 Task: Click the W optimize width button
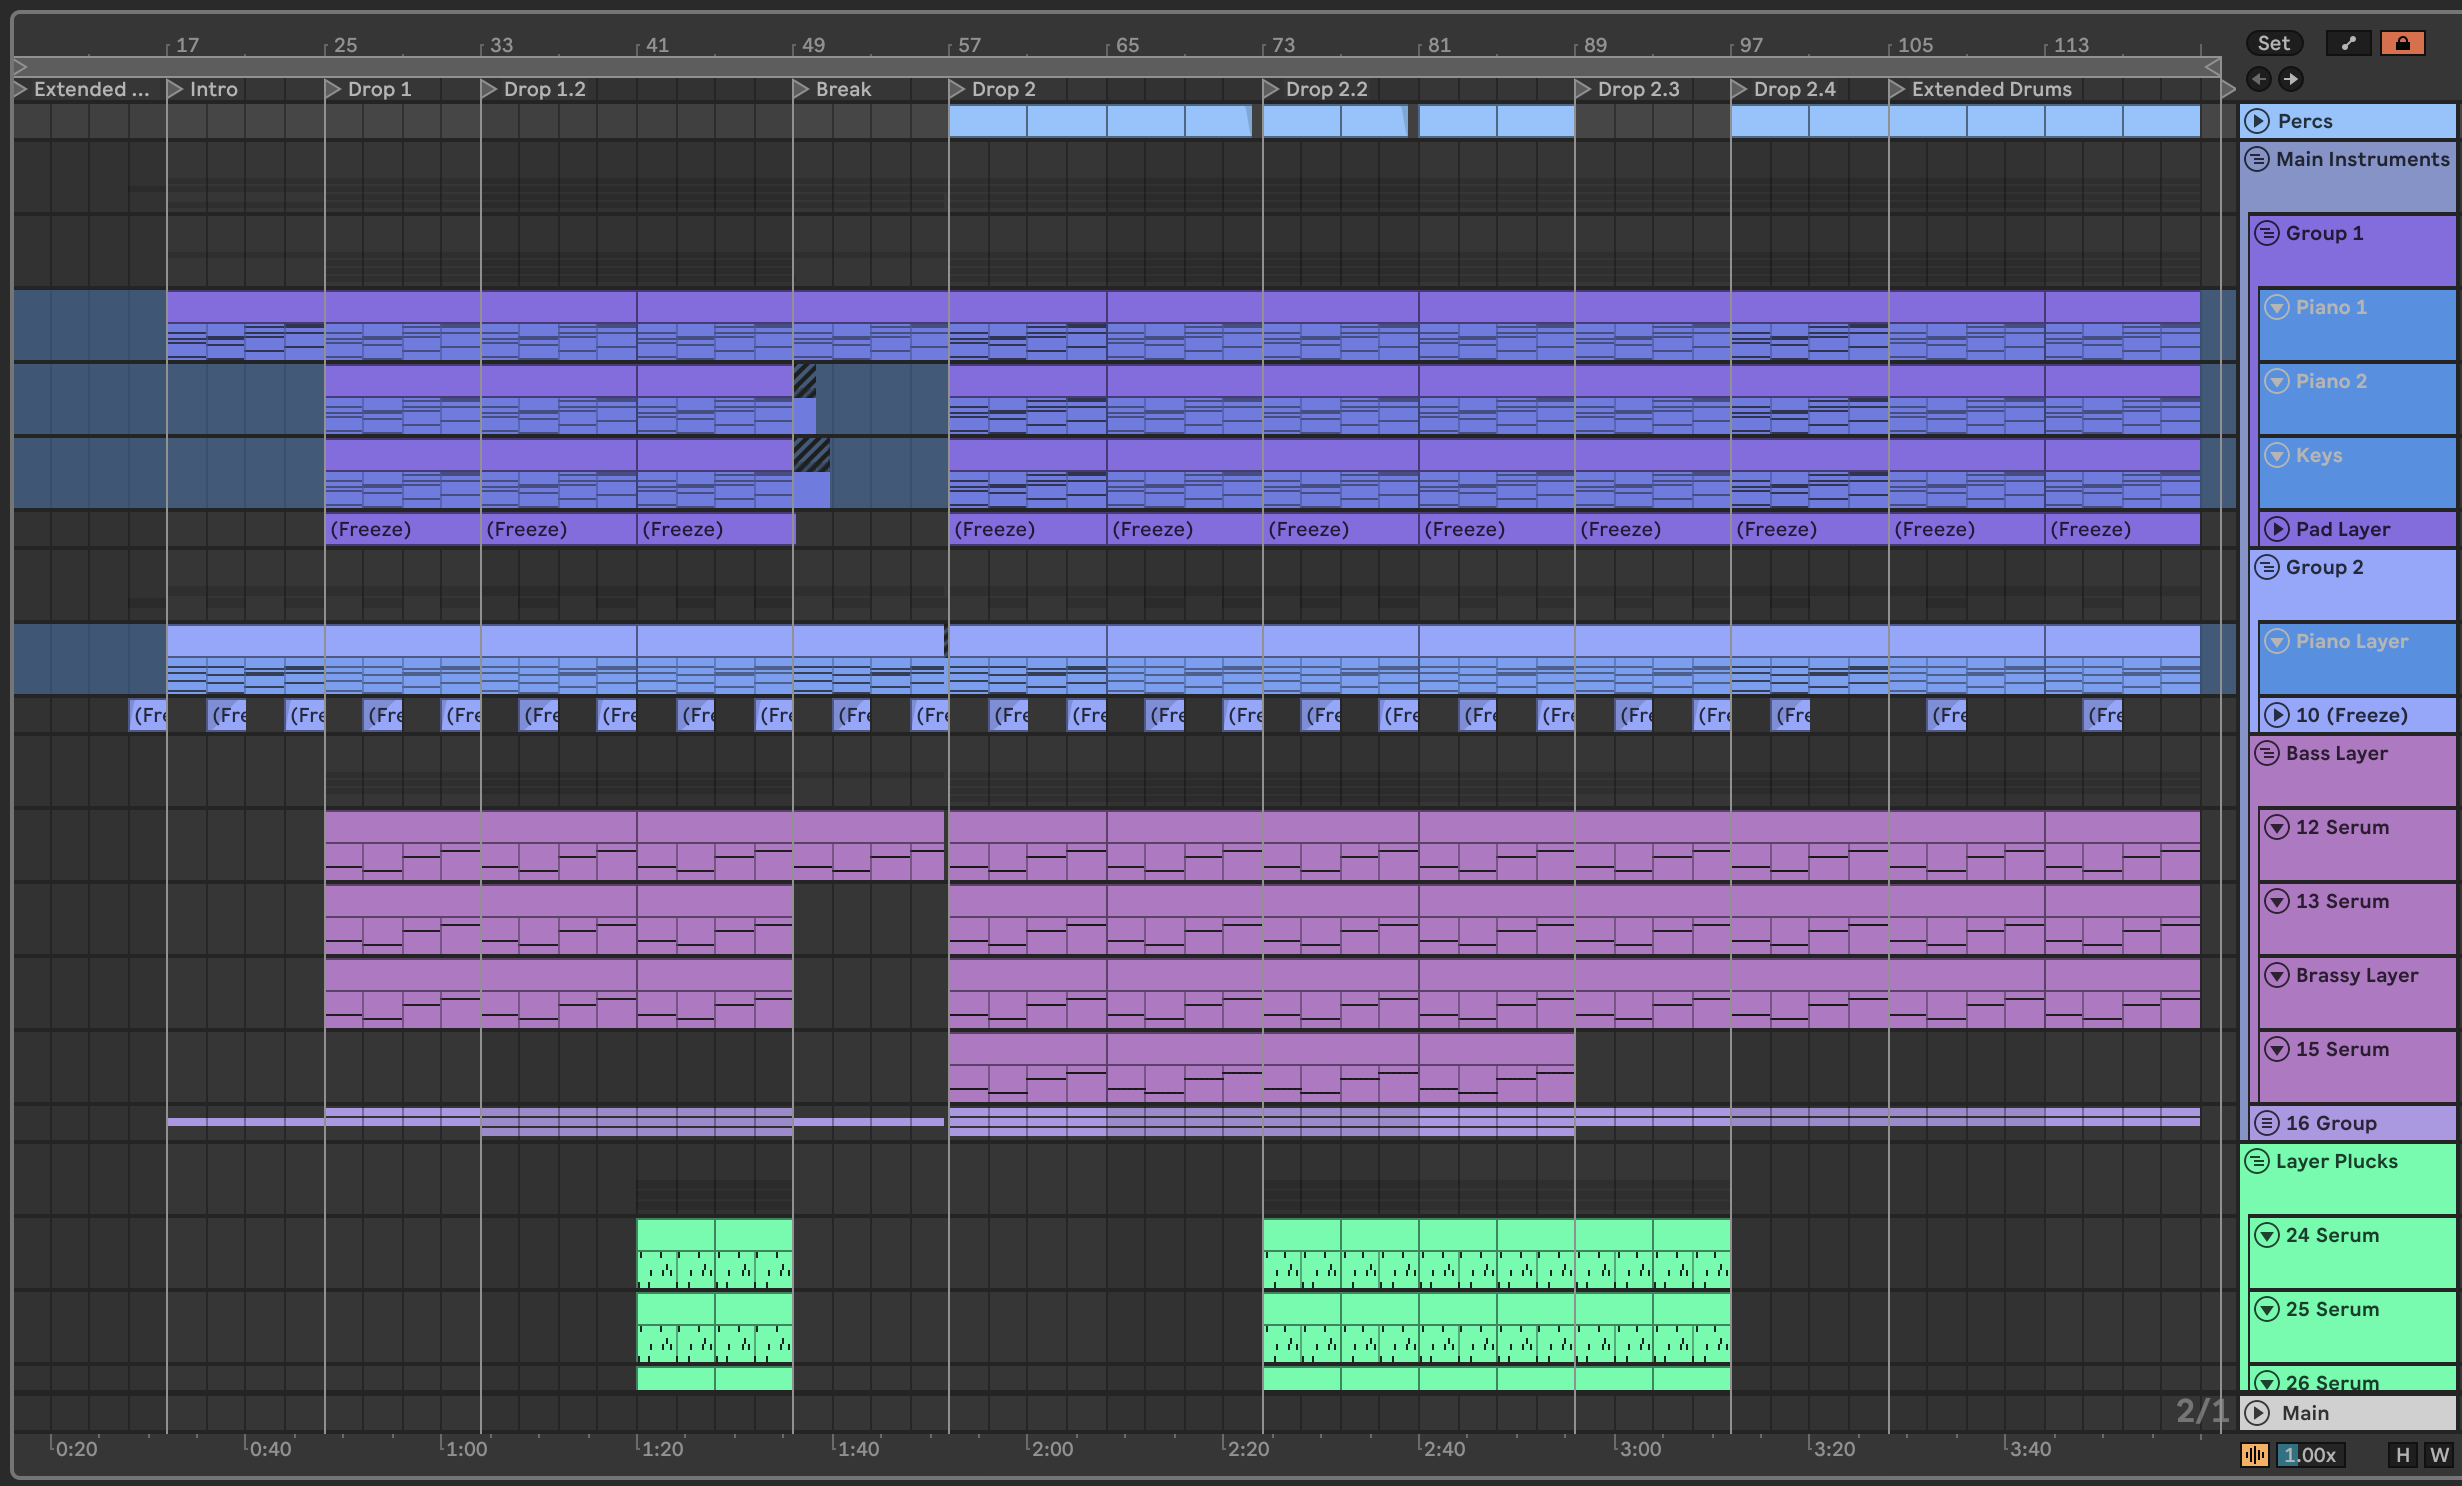(2440, 1455)
